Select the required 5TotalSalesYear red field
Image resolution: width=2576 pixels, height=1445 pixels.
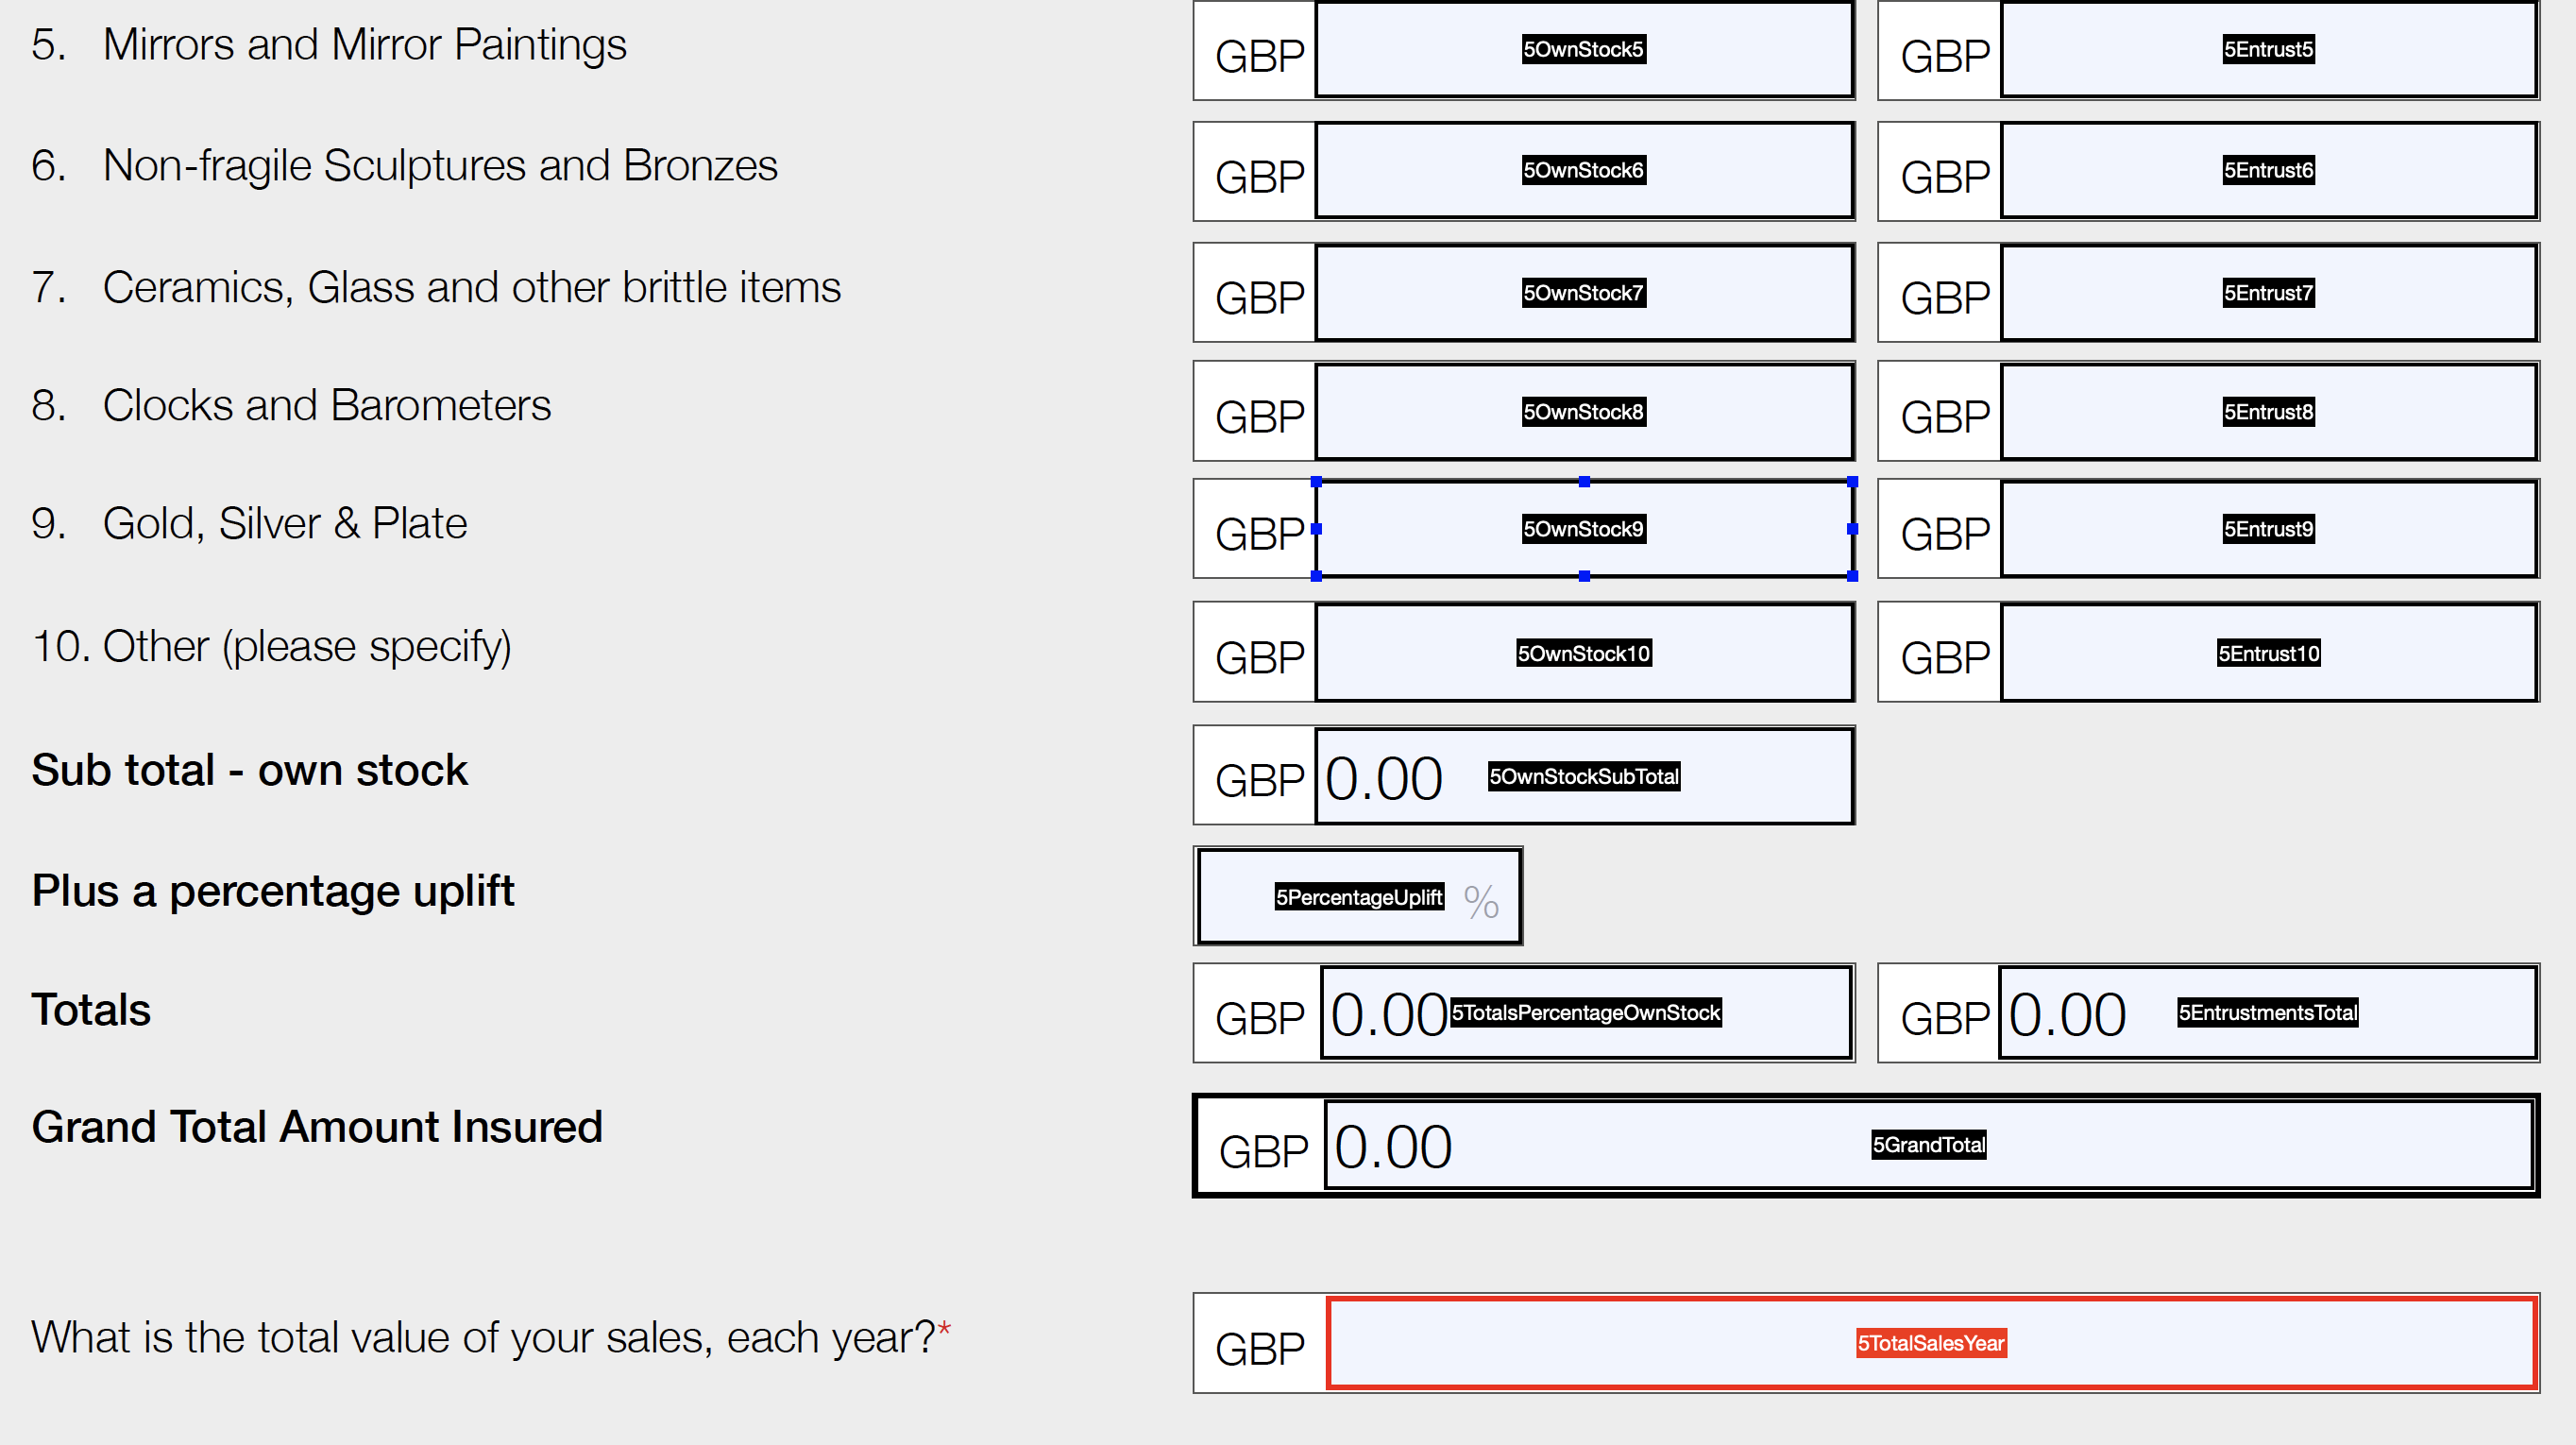click(x=1930, y=1343)
